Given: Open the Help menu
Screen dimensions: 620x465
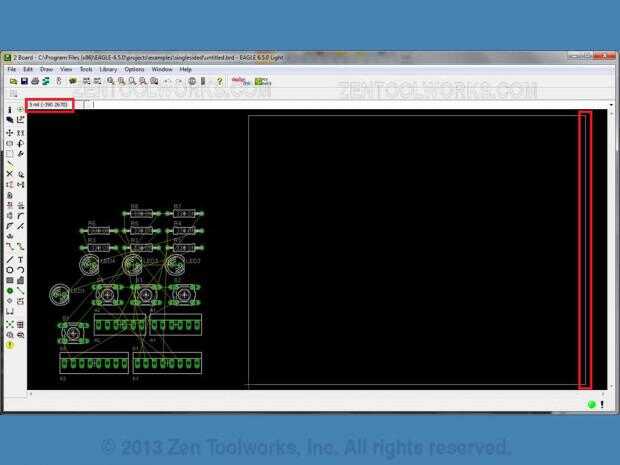Looking at the screenshot, I should pyautogui.click(x=185, y=69).
